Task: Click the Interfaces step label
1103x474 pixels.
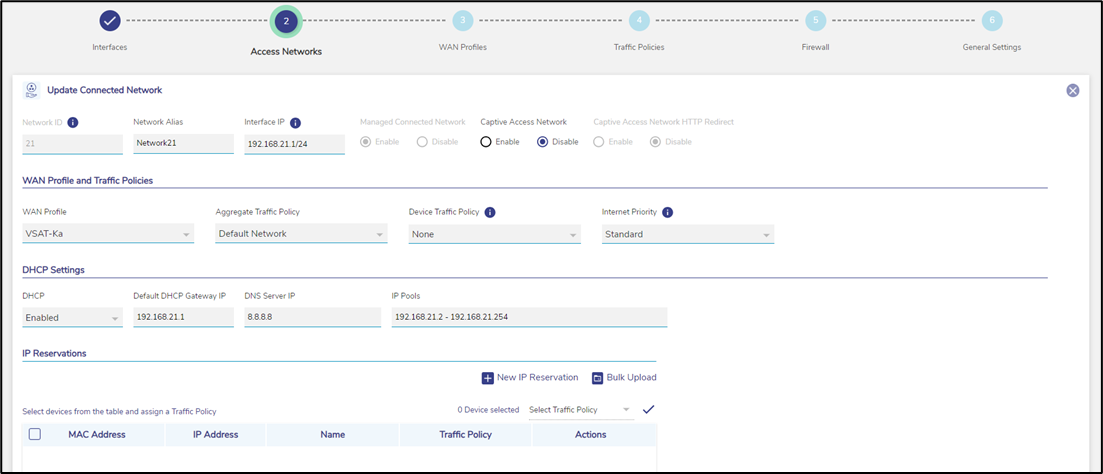Action: 110,47
